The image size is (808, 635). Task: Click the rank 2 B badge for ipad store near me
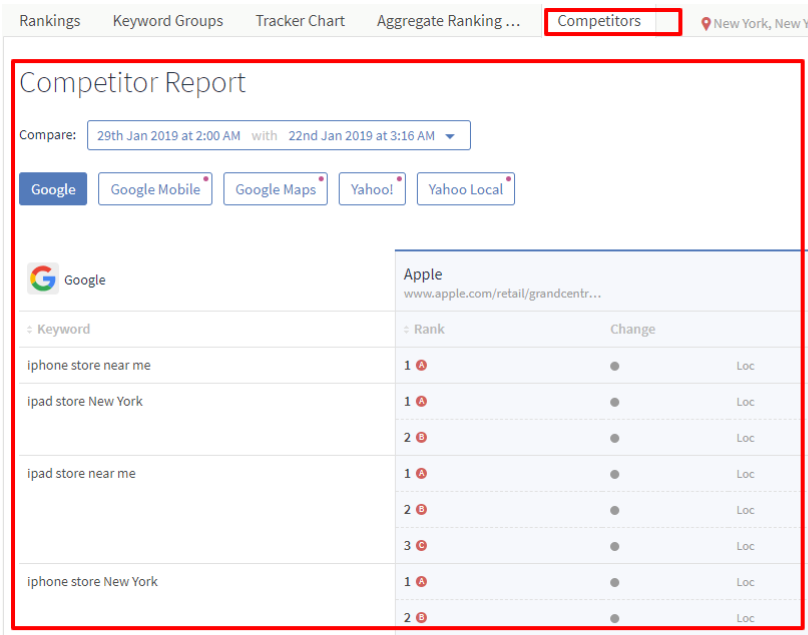point(422,510)
